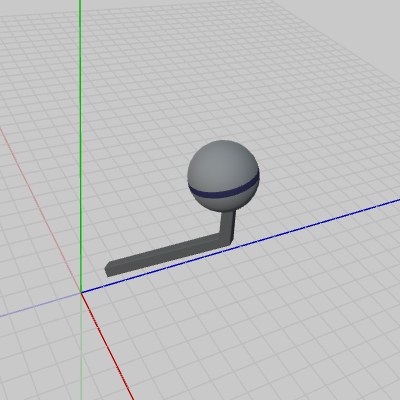
Task: Select the bright red axis line
Action: (x=107, y=347)
